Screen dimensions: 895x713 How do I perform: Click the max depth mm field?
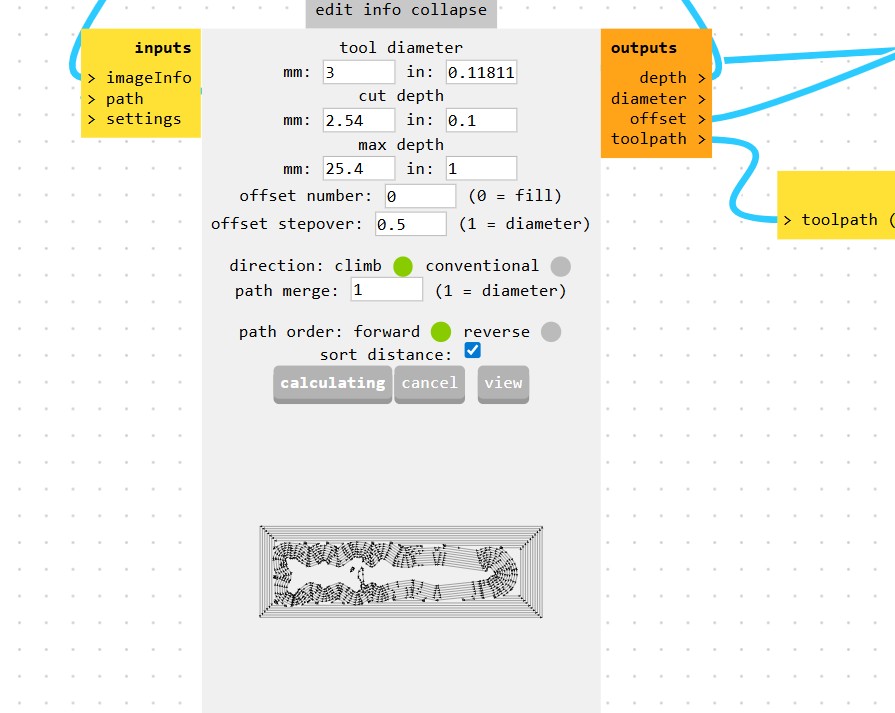358,168
